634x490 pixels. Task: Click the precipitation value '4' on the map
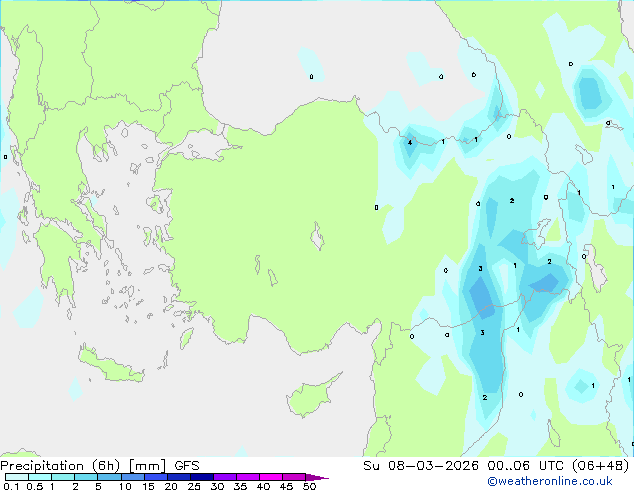click(x=410, y=142)
